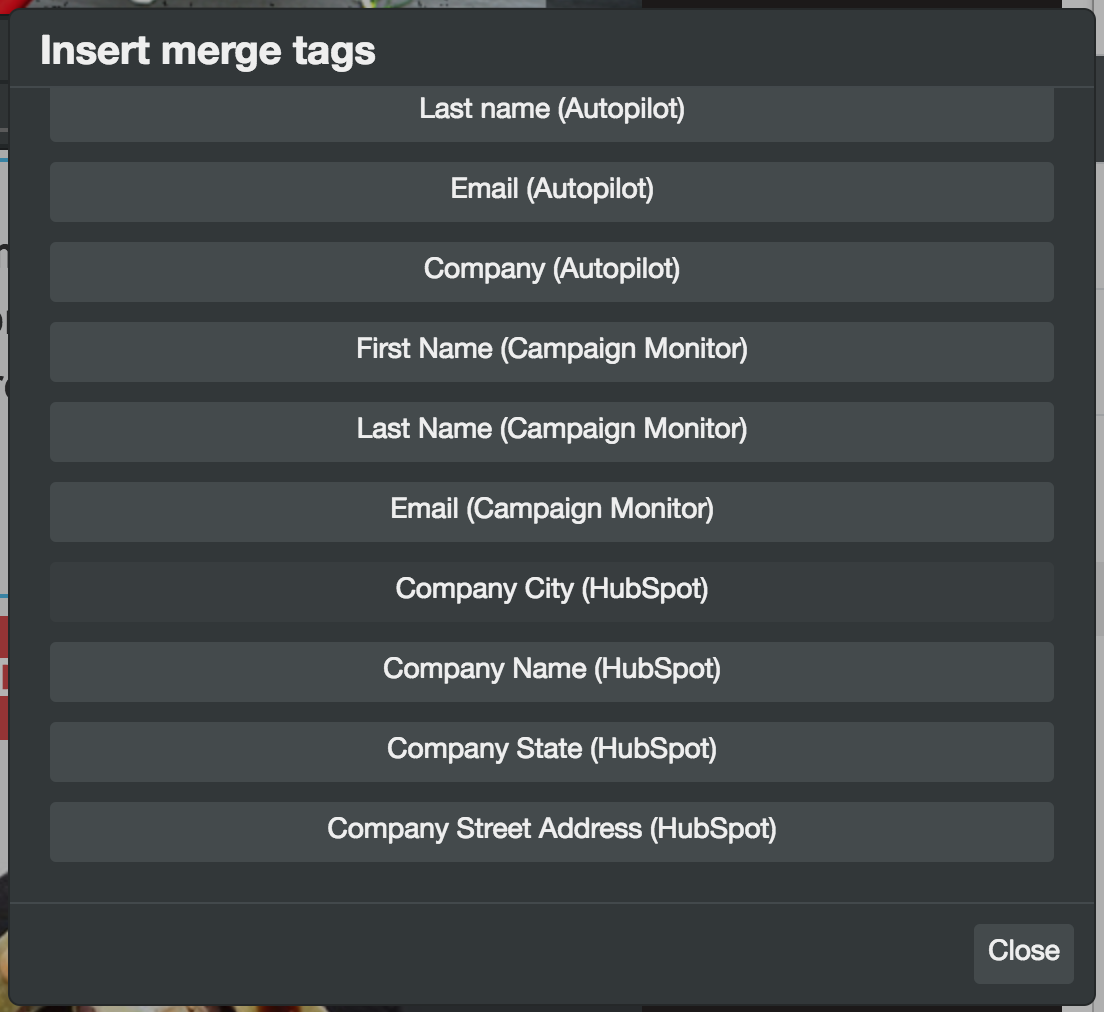The height and width of the screenshot is (1012, 1104).
Task: Click the dark footer area of the dialog
Action: (x=500, y=950)
